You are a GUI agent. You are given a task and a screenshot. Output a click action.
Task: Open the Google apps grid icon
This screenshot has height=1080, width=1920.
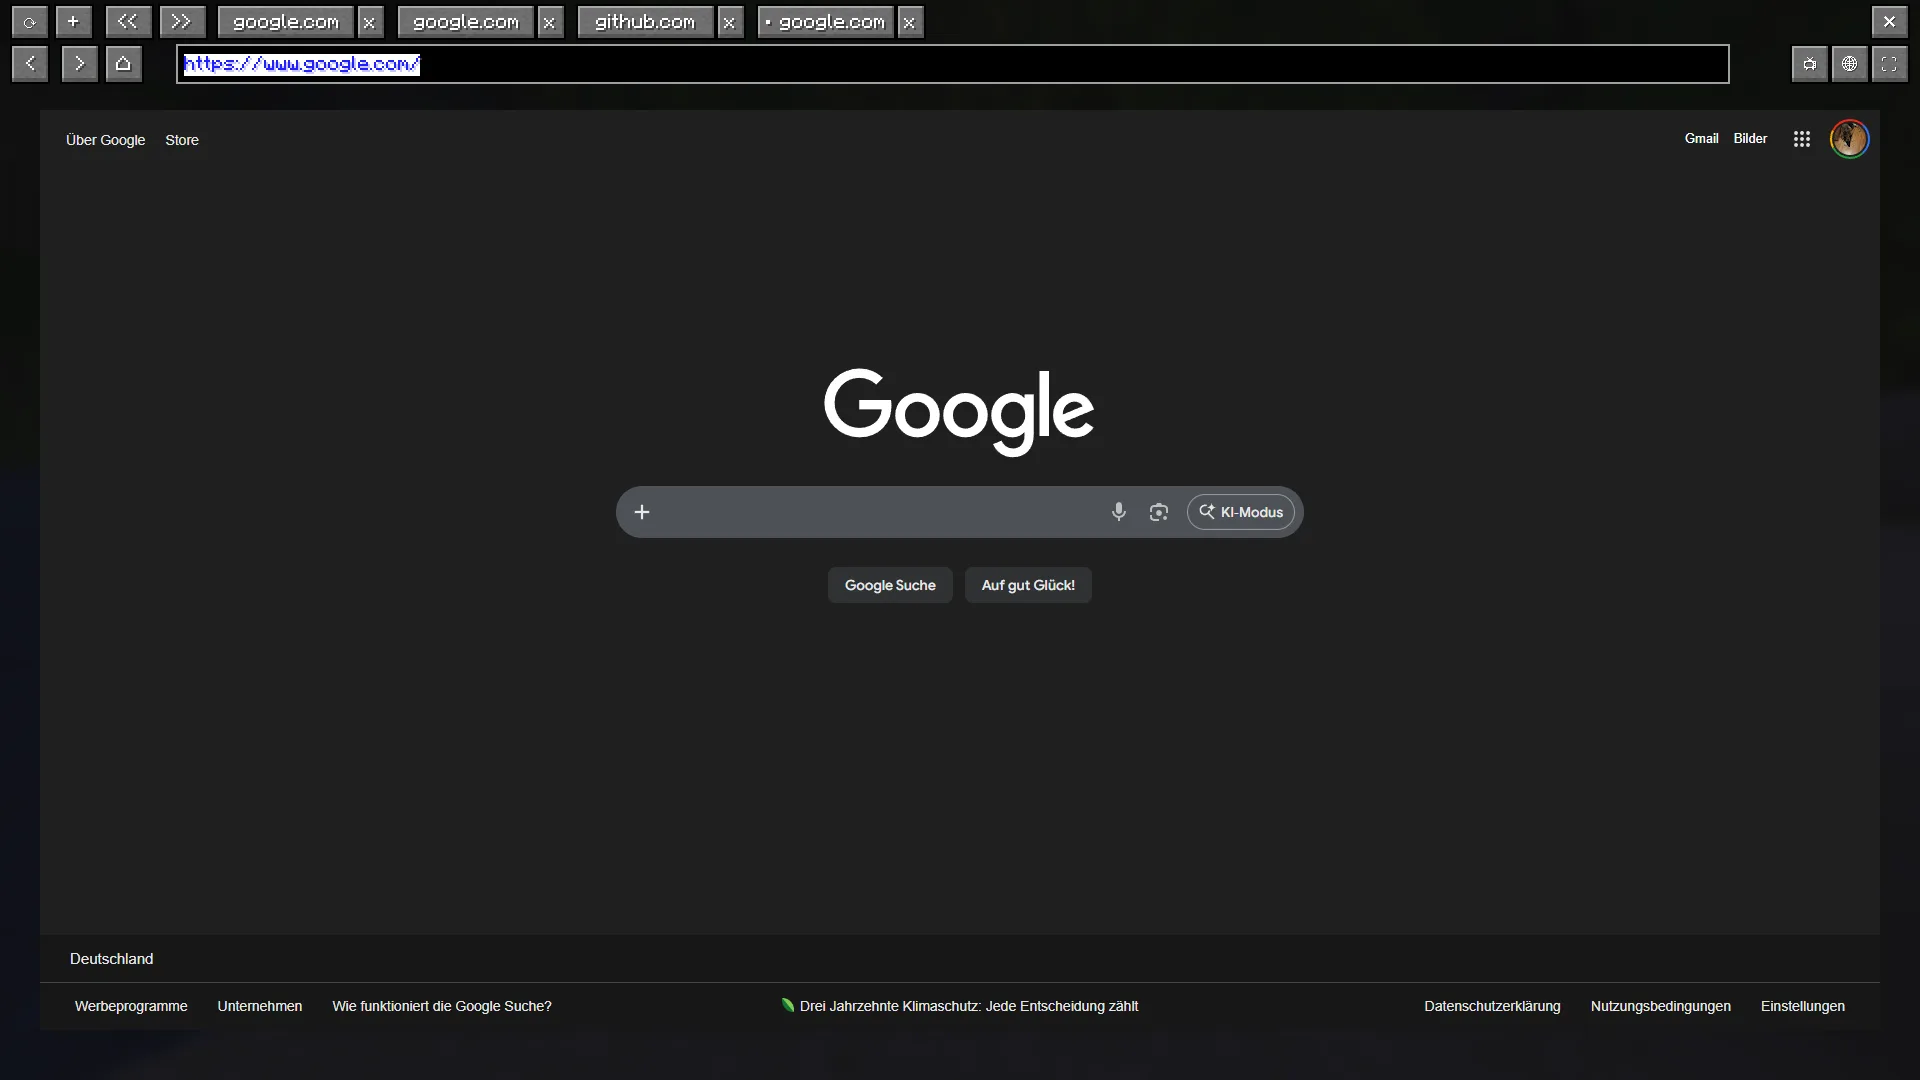[1802, 139]
